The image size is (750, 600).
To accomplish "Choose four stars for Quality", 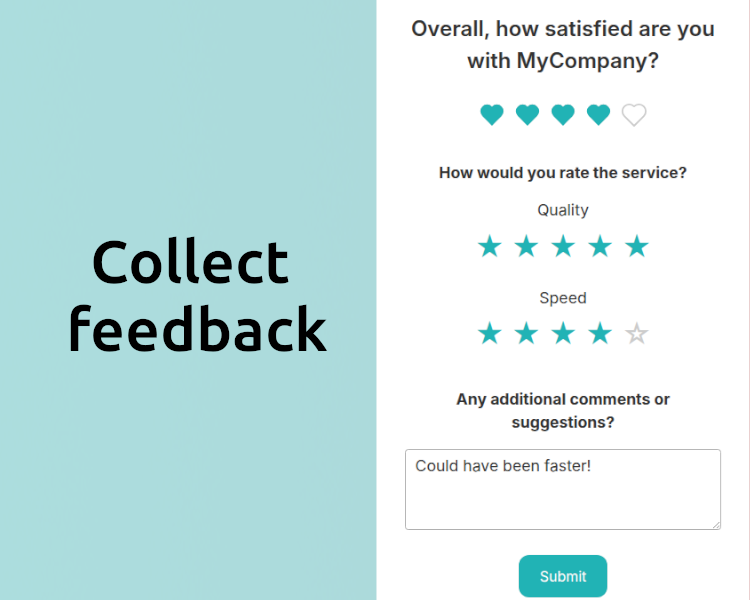I will pyautogui.click(x=600, y=246).
